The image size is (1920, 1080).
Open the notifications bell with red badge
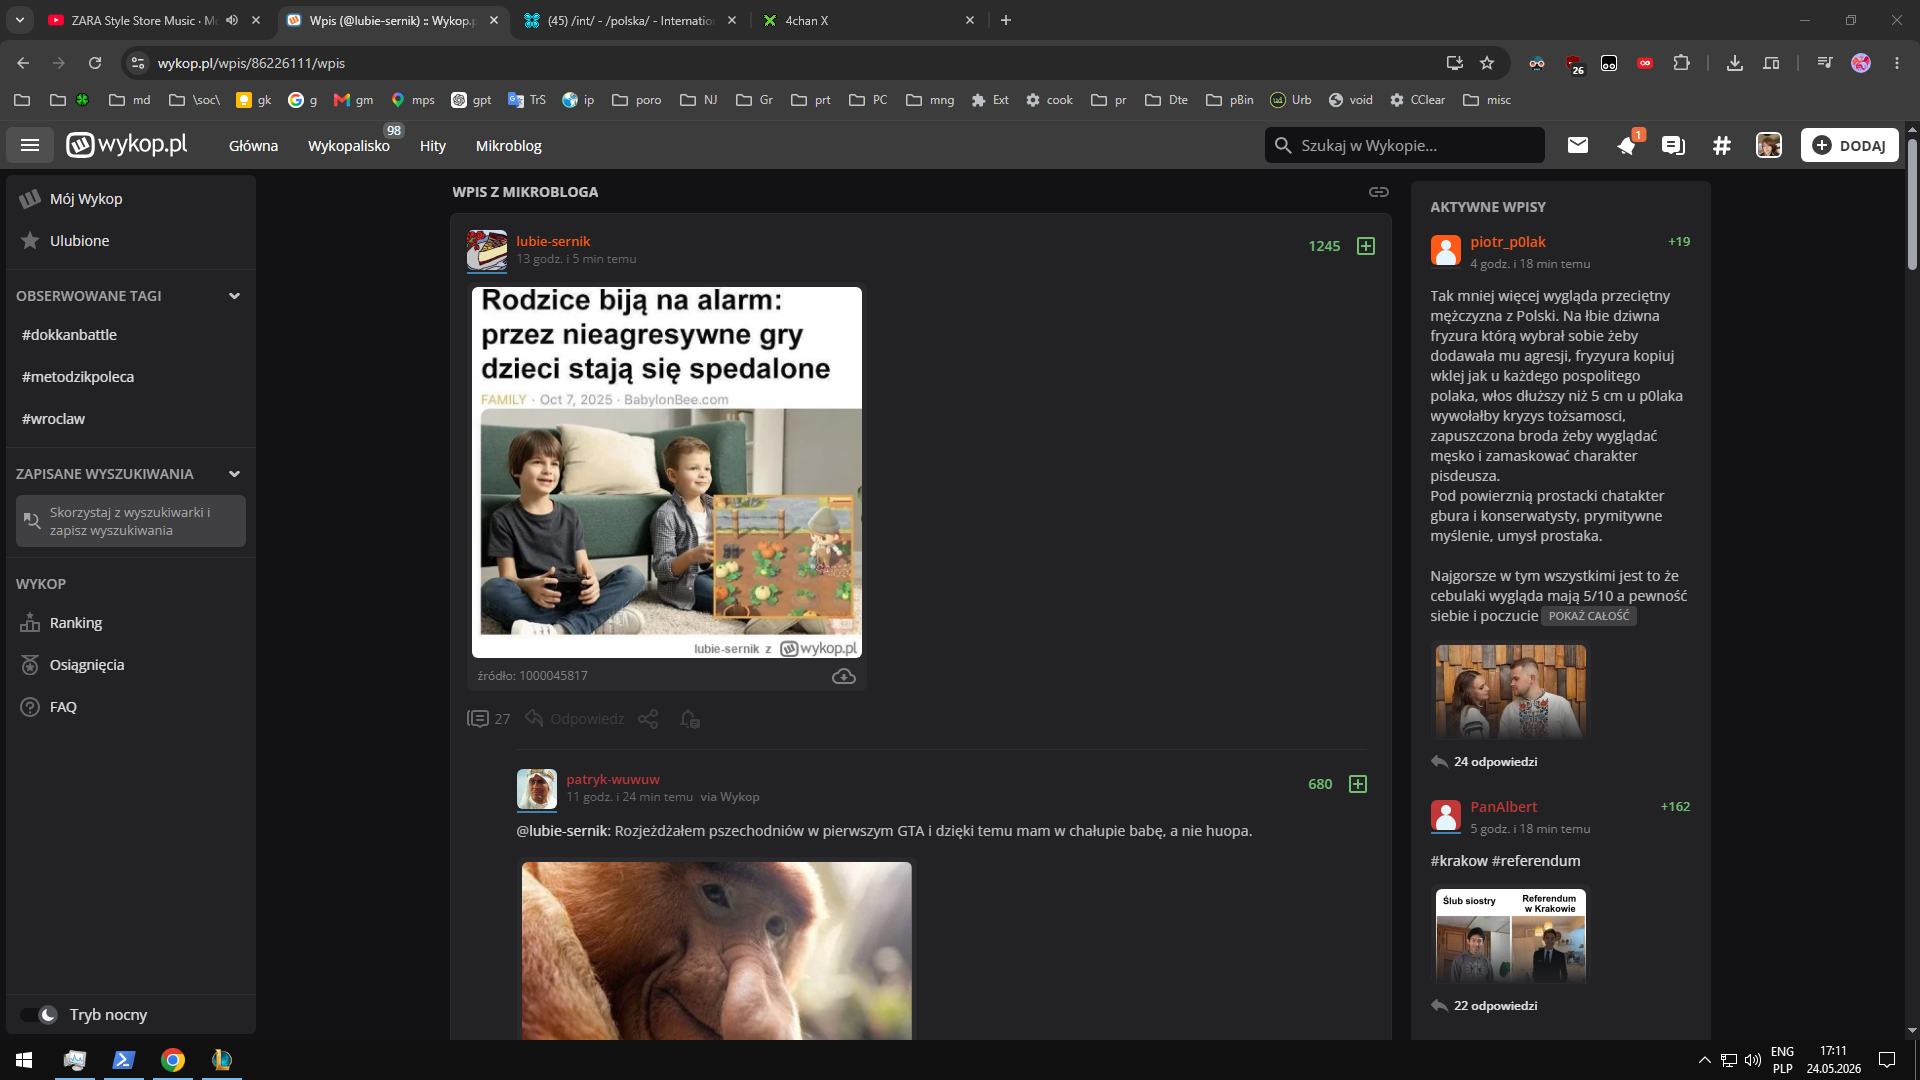click(1627, 145)
